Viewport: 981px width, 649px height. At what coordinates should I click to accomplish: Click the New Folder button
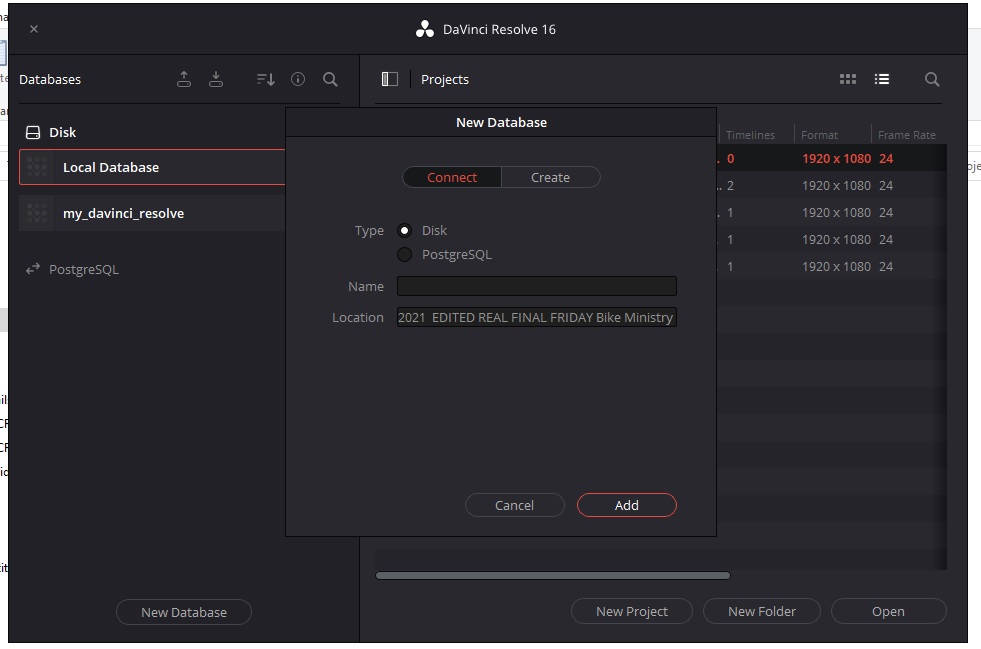click(762, 611)
